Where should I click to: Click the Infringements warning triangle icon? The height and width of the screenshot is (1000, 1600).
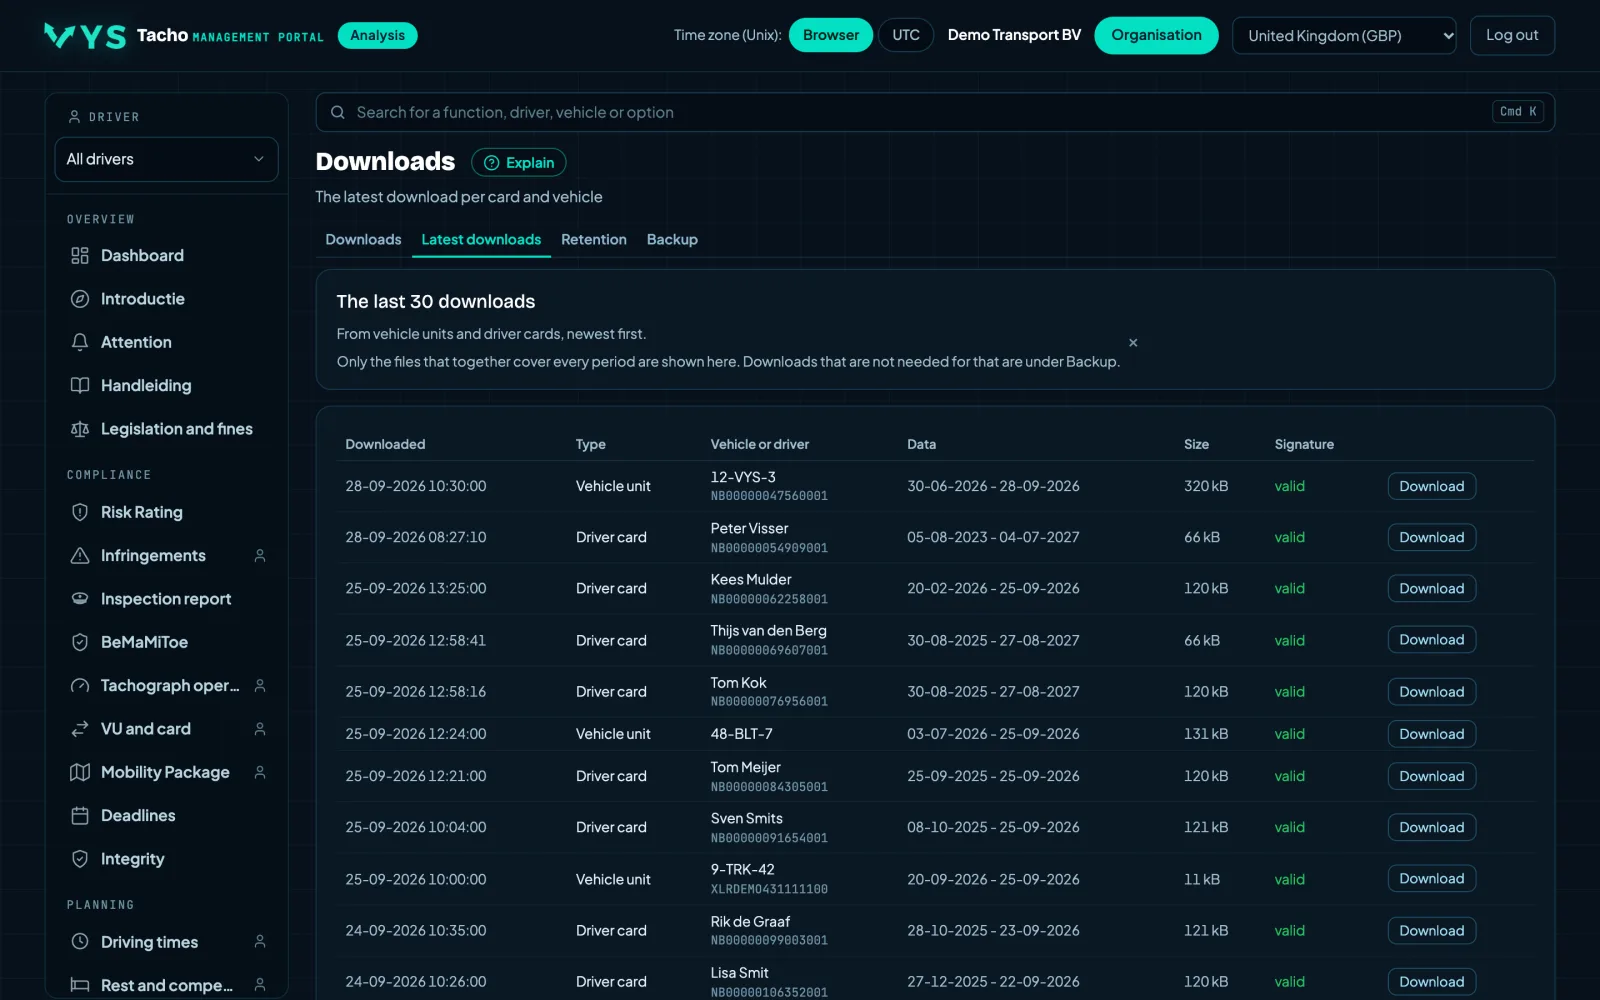80,556
